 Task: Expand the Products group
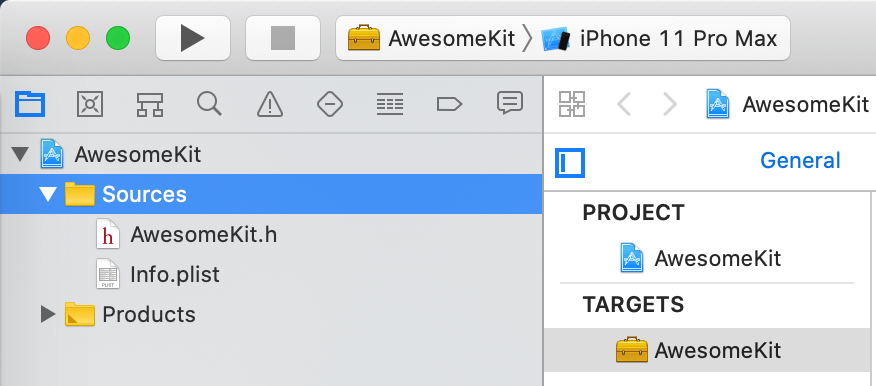click(x=49, y=314)
